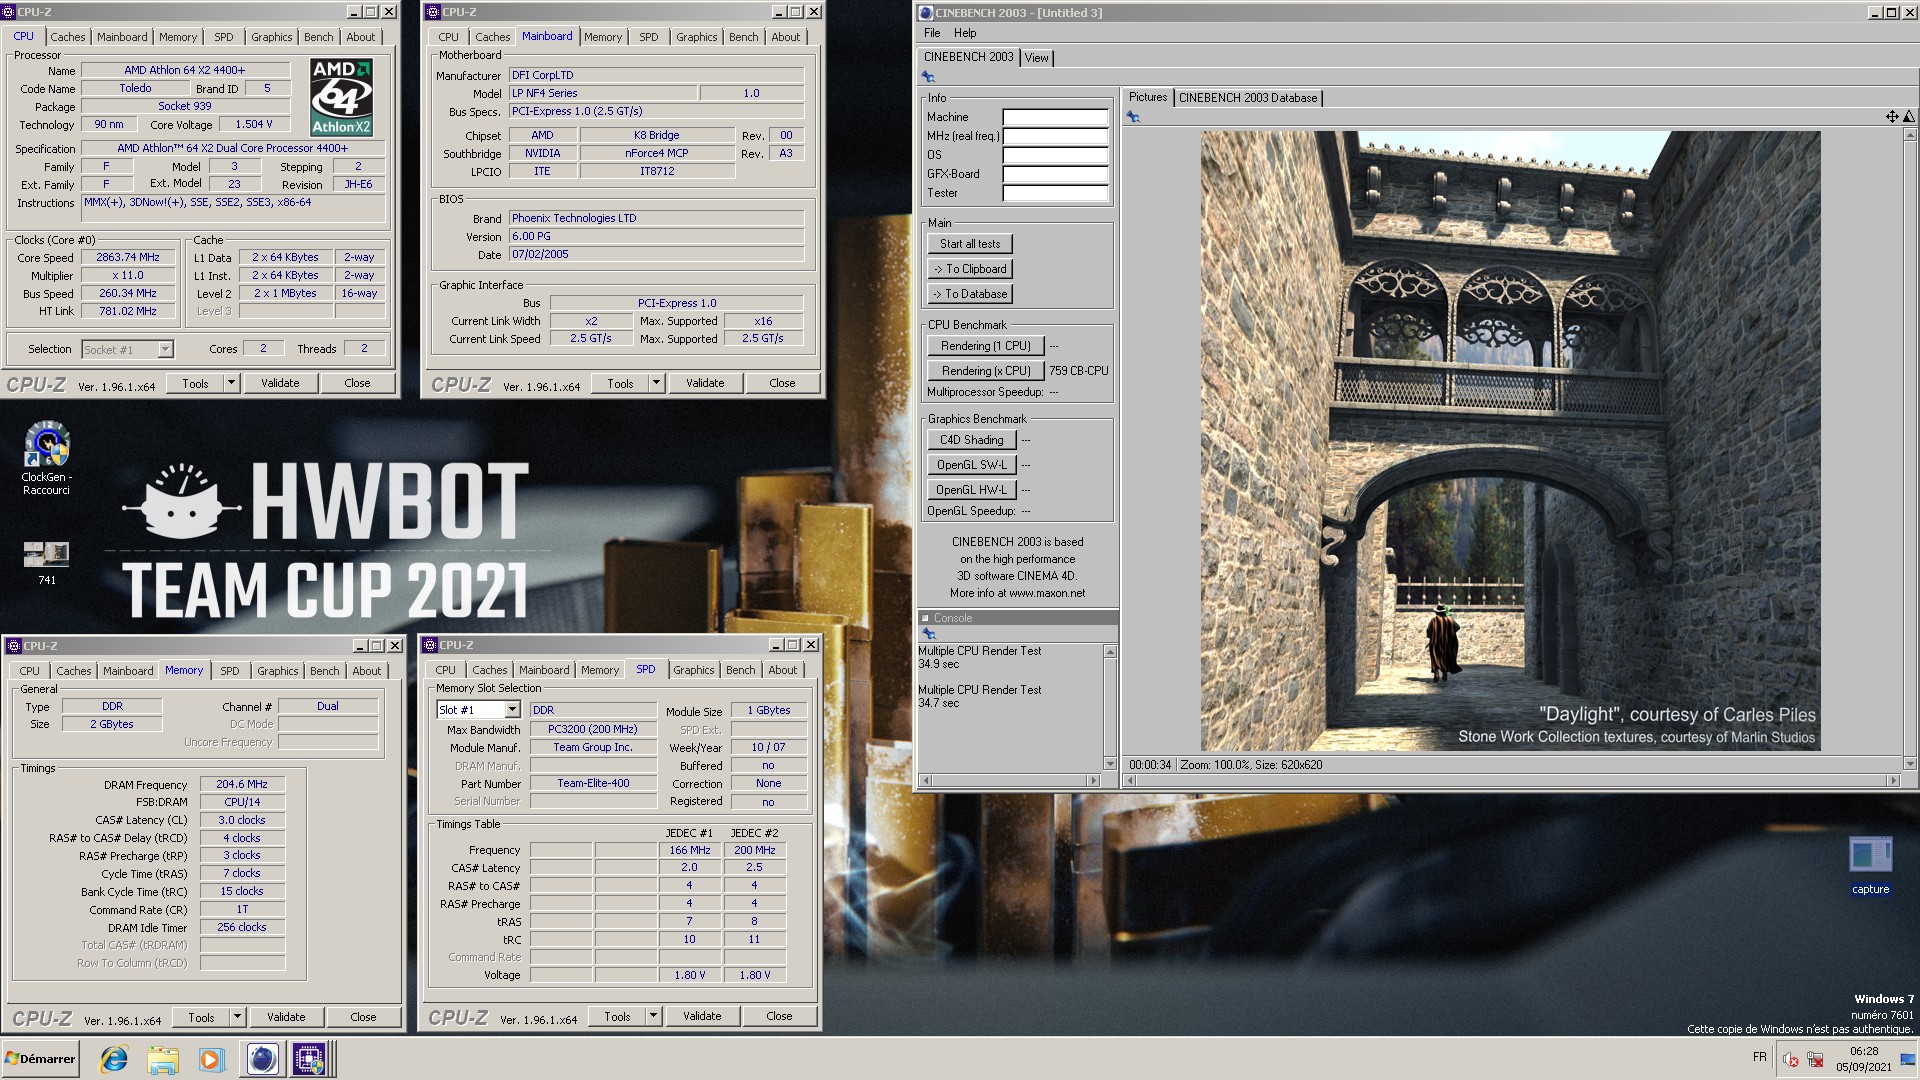Open the Help menu in Cinebench
Image resolution: width=1920 pixels, height=1080 pixels.
965,33
